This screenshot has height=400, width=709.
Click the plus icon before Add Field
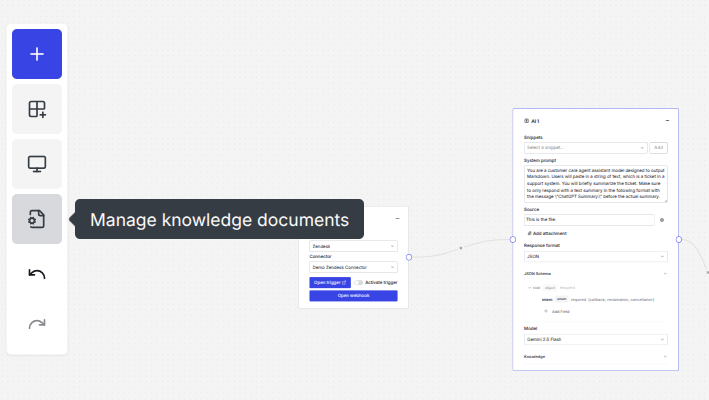tap(546, 311)
